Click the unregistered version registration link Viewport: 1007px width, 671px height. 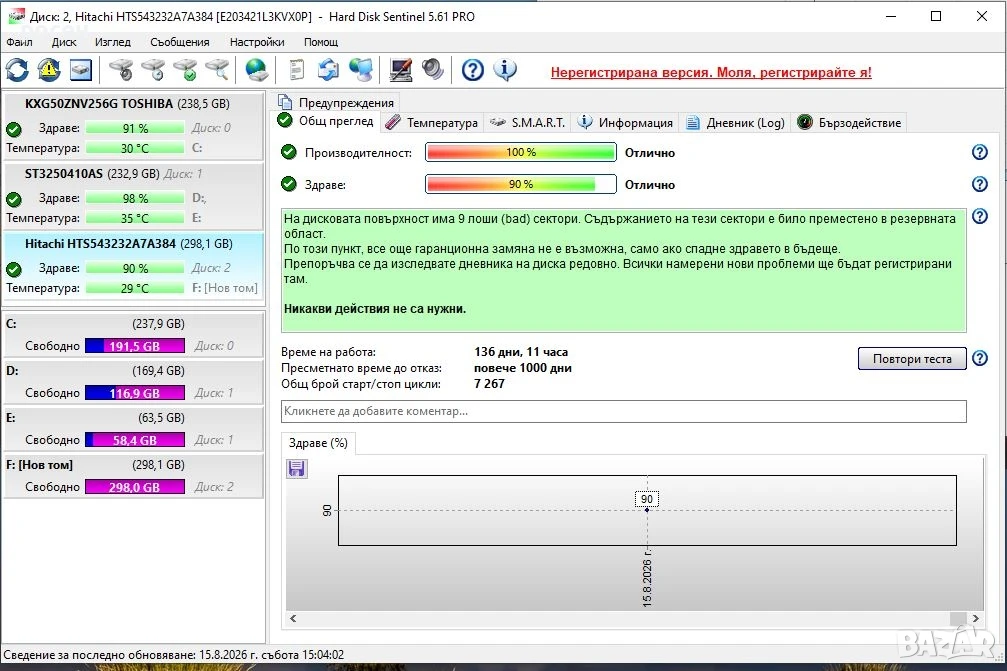[711, 73]
